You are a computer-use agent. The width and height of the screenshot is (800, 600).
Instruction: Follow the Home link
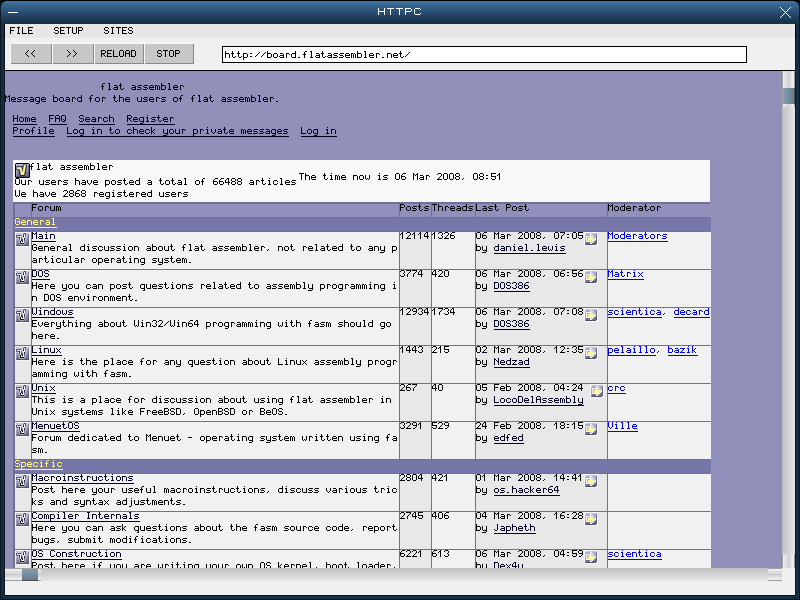[x=24, y=119]
